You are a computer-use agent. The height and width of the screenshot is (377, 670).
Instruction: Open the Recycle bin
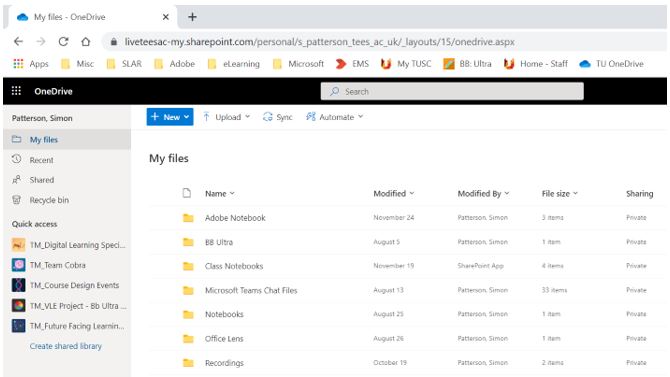click(x=67, y=200)
